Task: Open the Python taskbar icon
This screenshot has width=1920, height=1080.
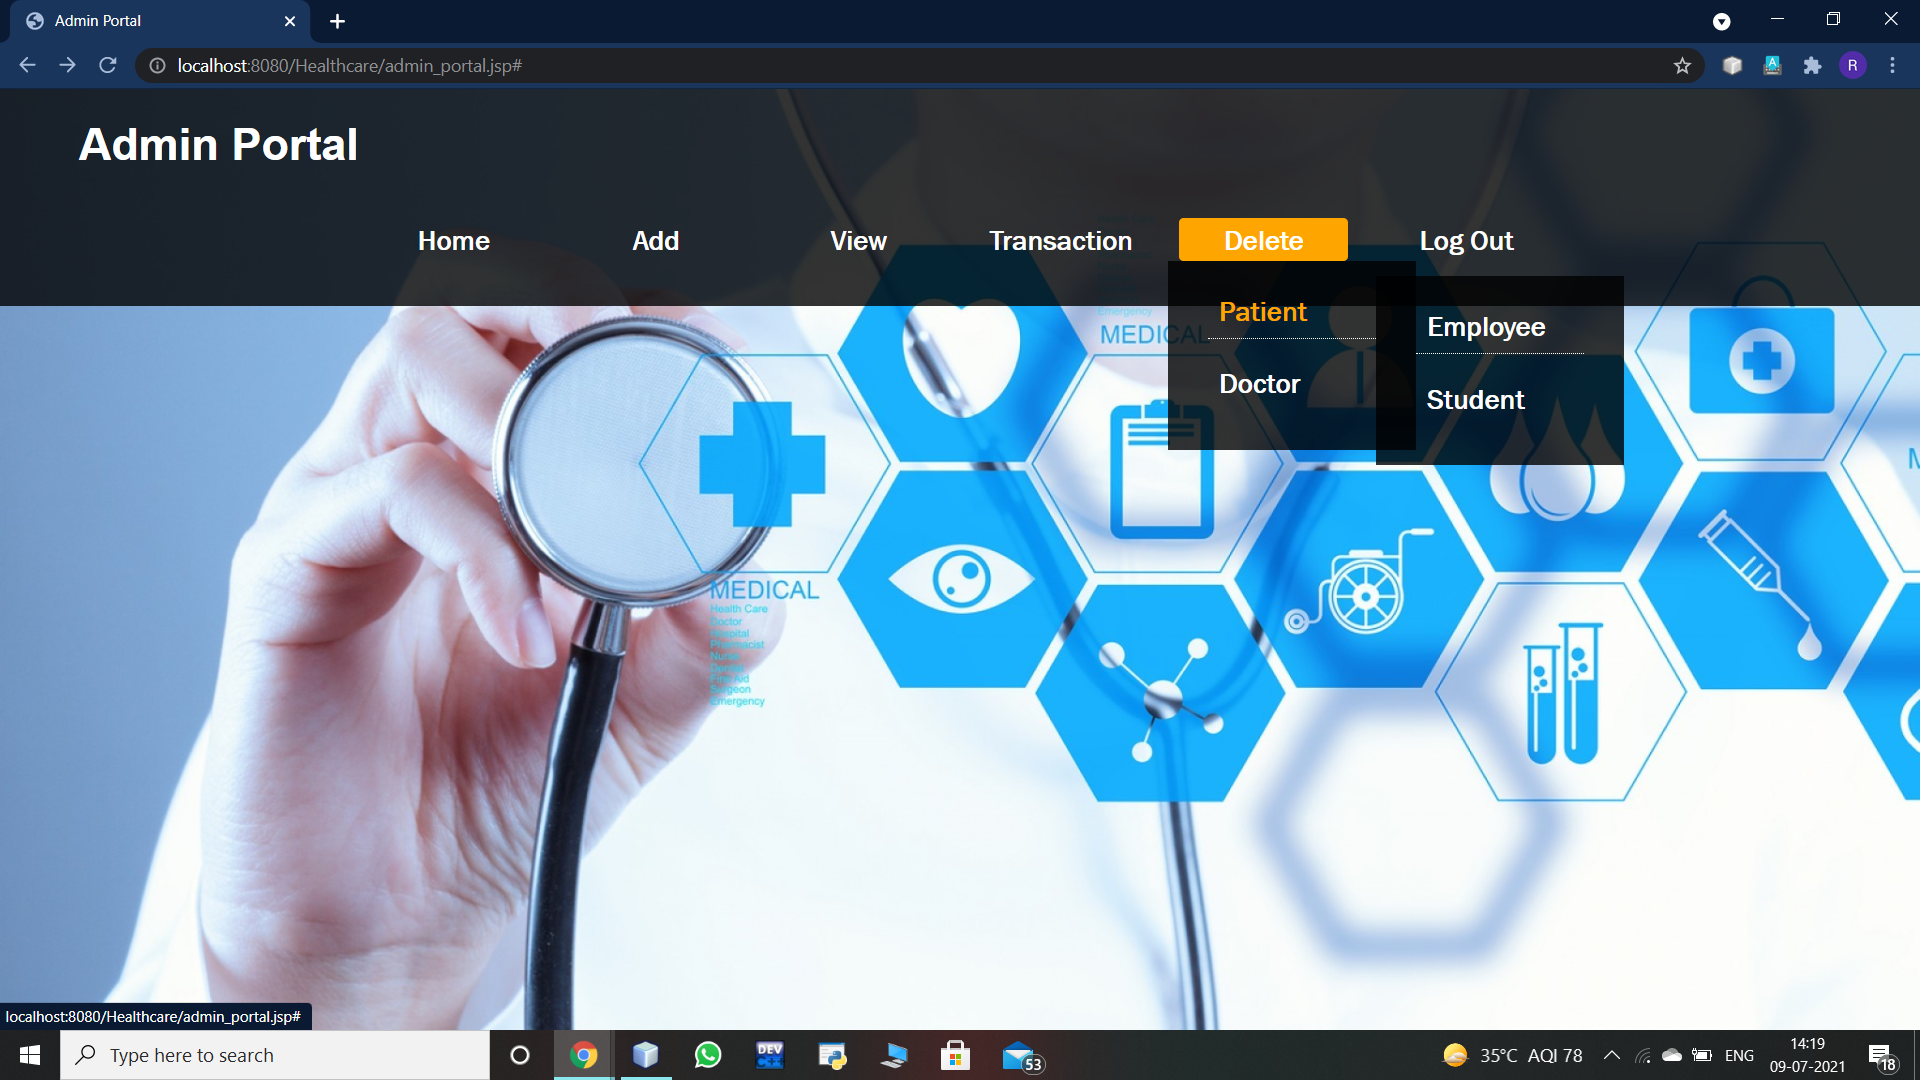Action: pyautogui.click(x=832, y=1055)
